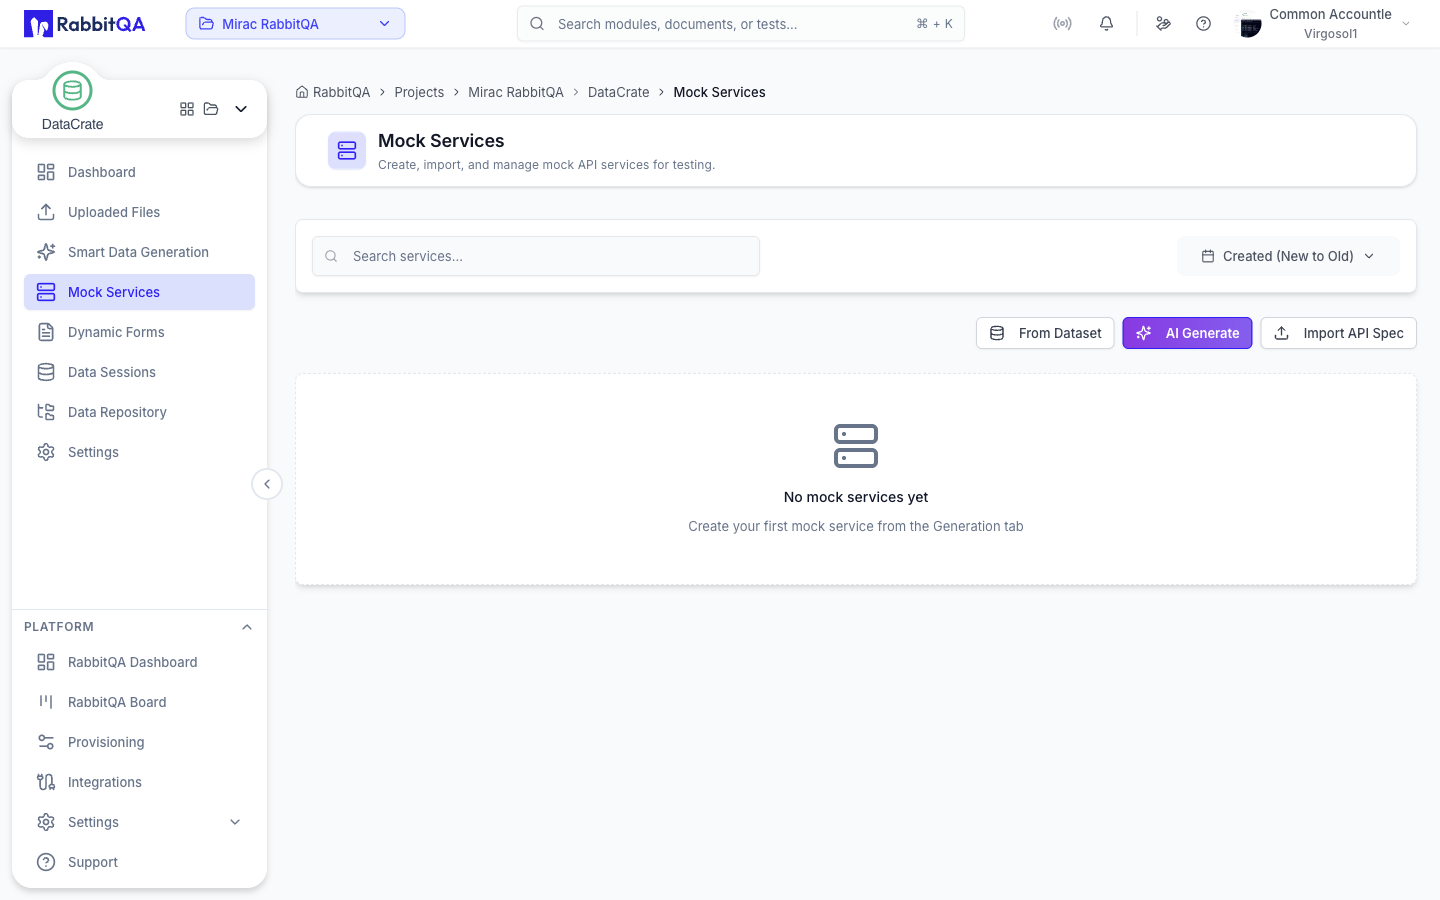Click the From Dataset button
This screenshot has width=1440, height=900.
(x=1045, y=333)
